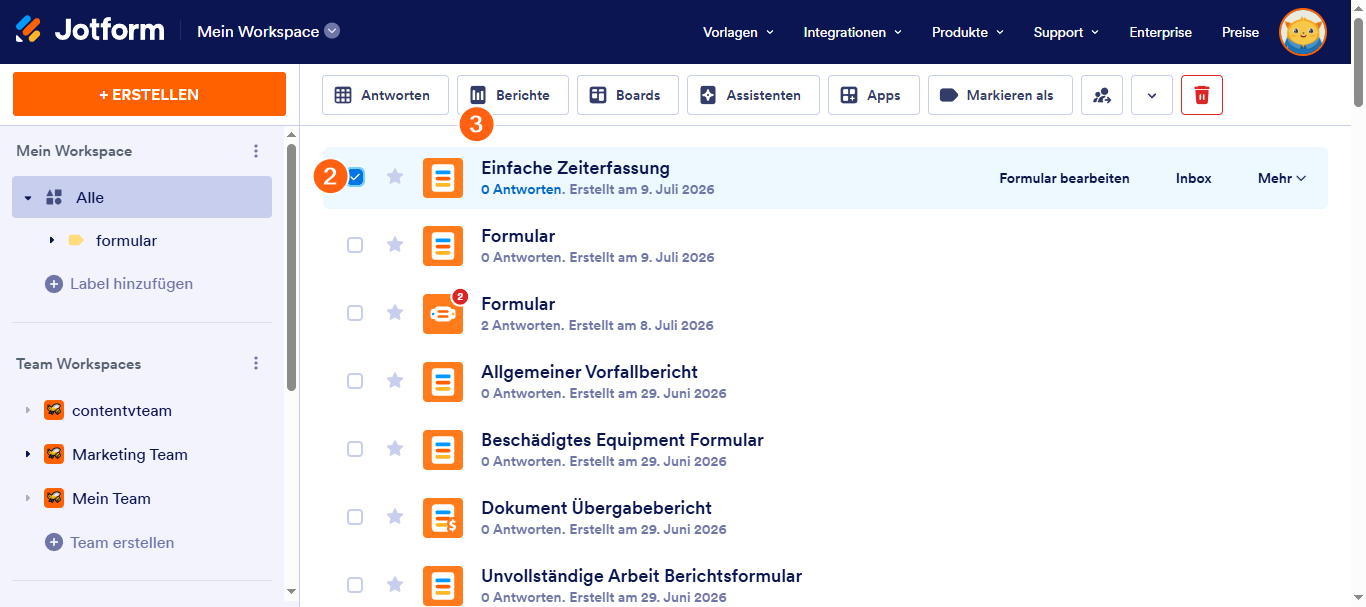Star the Formular with 0 Antworten
1366x607 pixels.
pos(395,245)
